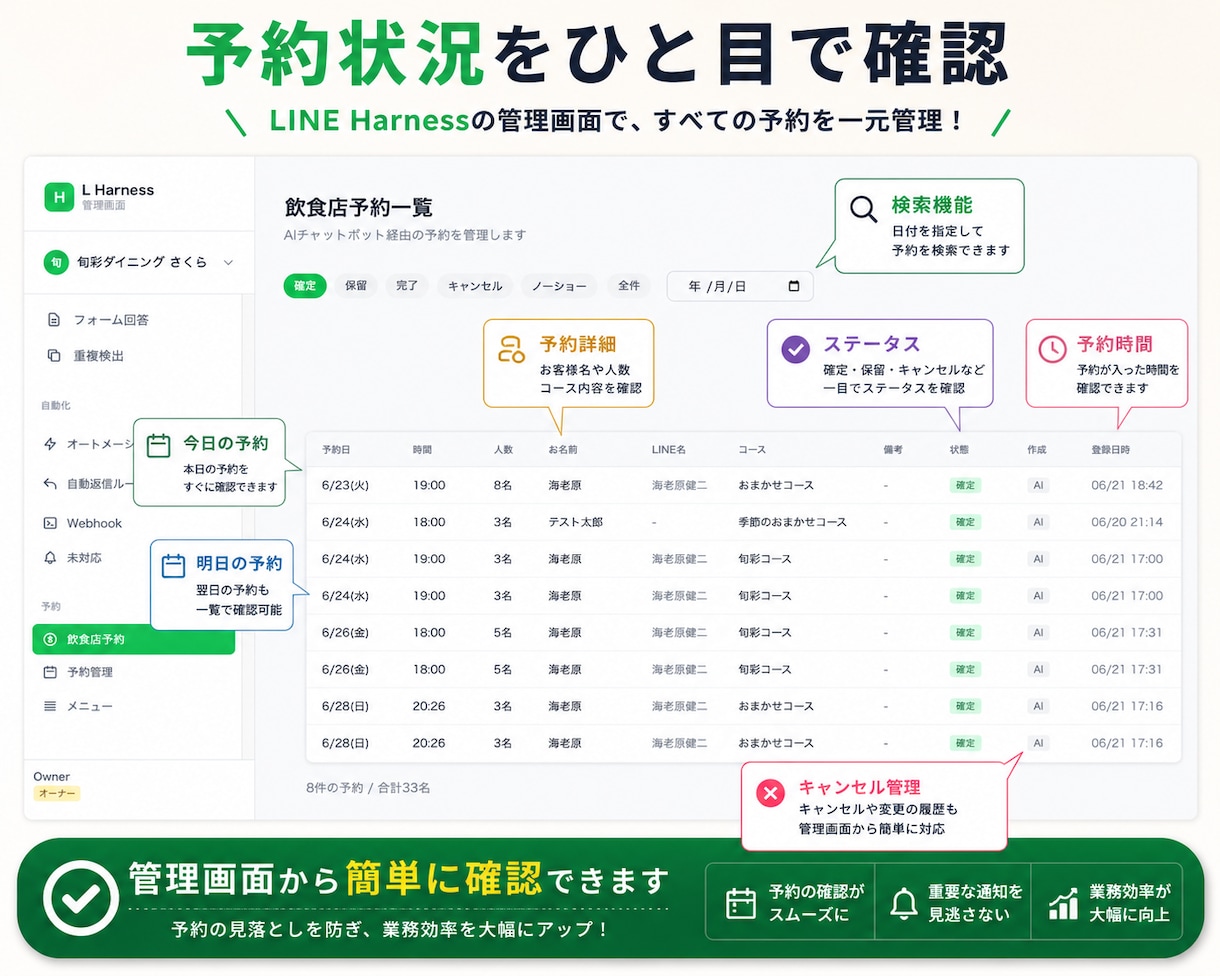Click the 6/23(火) reservation date cell

click(x=346, y=485)
